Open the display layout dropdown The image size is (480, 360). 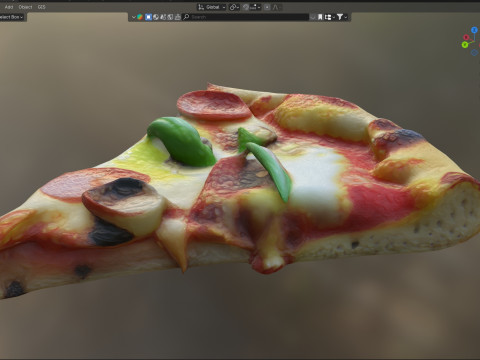click(330, 17)
